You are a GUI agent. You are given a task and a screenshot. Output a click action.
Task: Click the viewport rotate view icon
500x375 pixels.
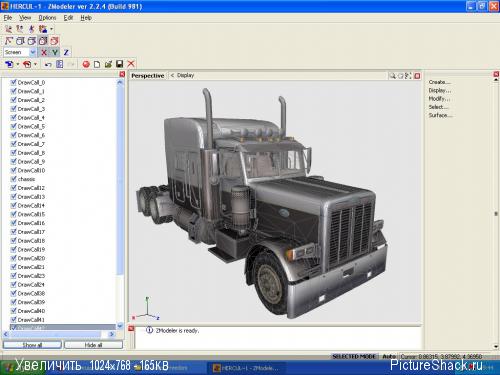click(x=401, y=76)
